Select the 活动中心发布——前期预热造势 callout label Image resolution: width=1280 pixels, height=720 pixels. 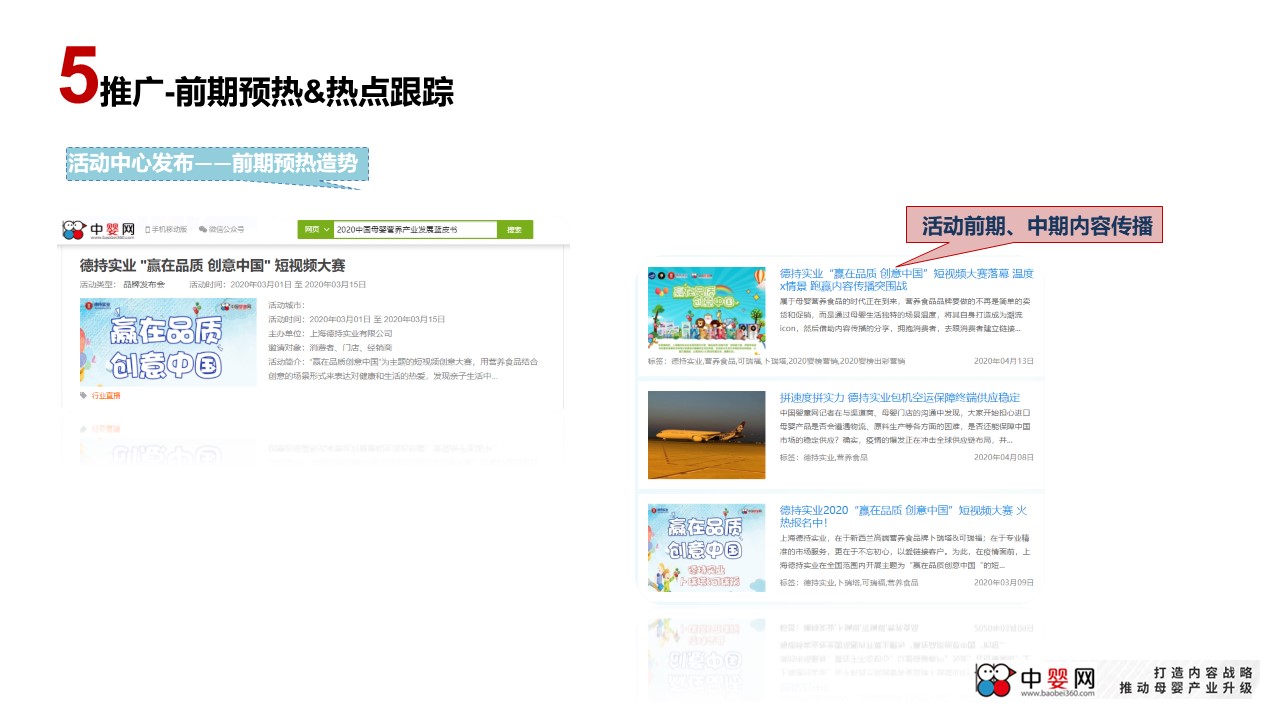tap(217, 164)
